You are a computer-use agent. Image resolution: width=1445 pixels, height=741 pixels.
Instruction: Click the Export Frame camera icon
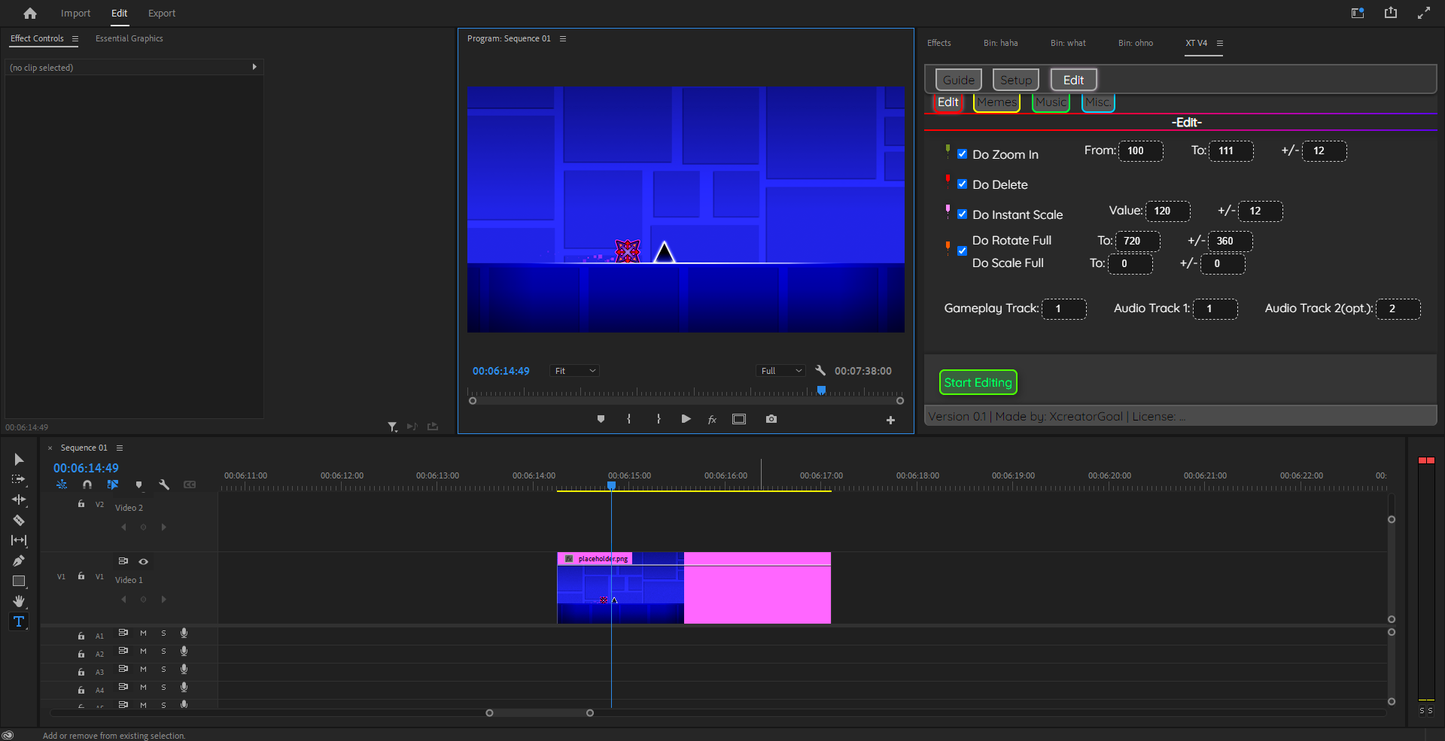771,419
